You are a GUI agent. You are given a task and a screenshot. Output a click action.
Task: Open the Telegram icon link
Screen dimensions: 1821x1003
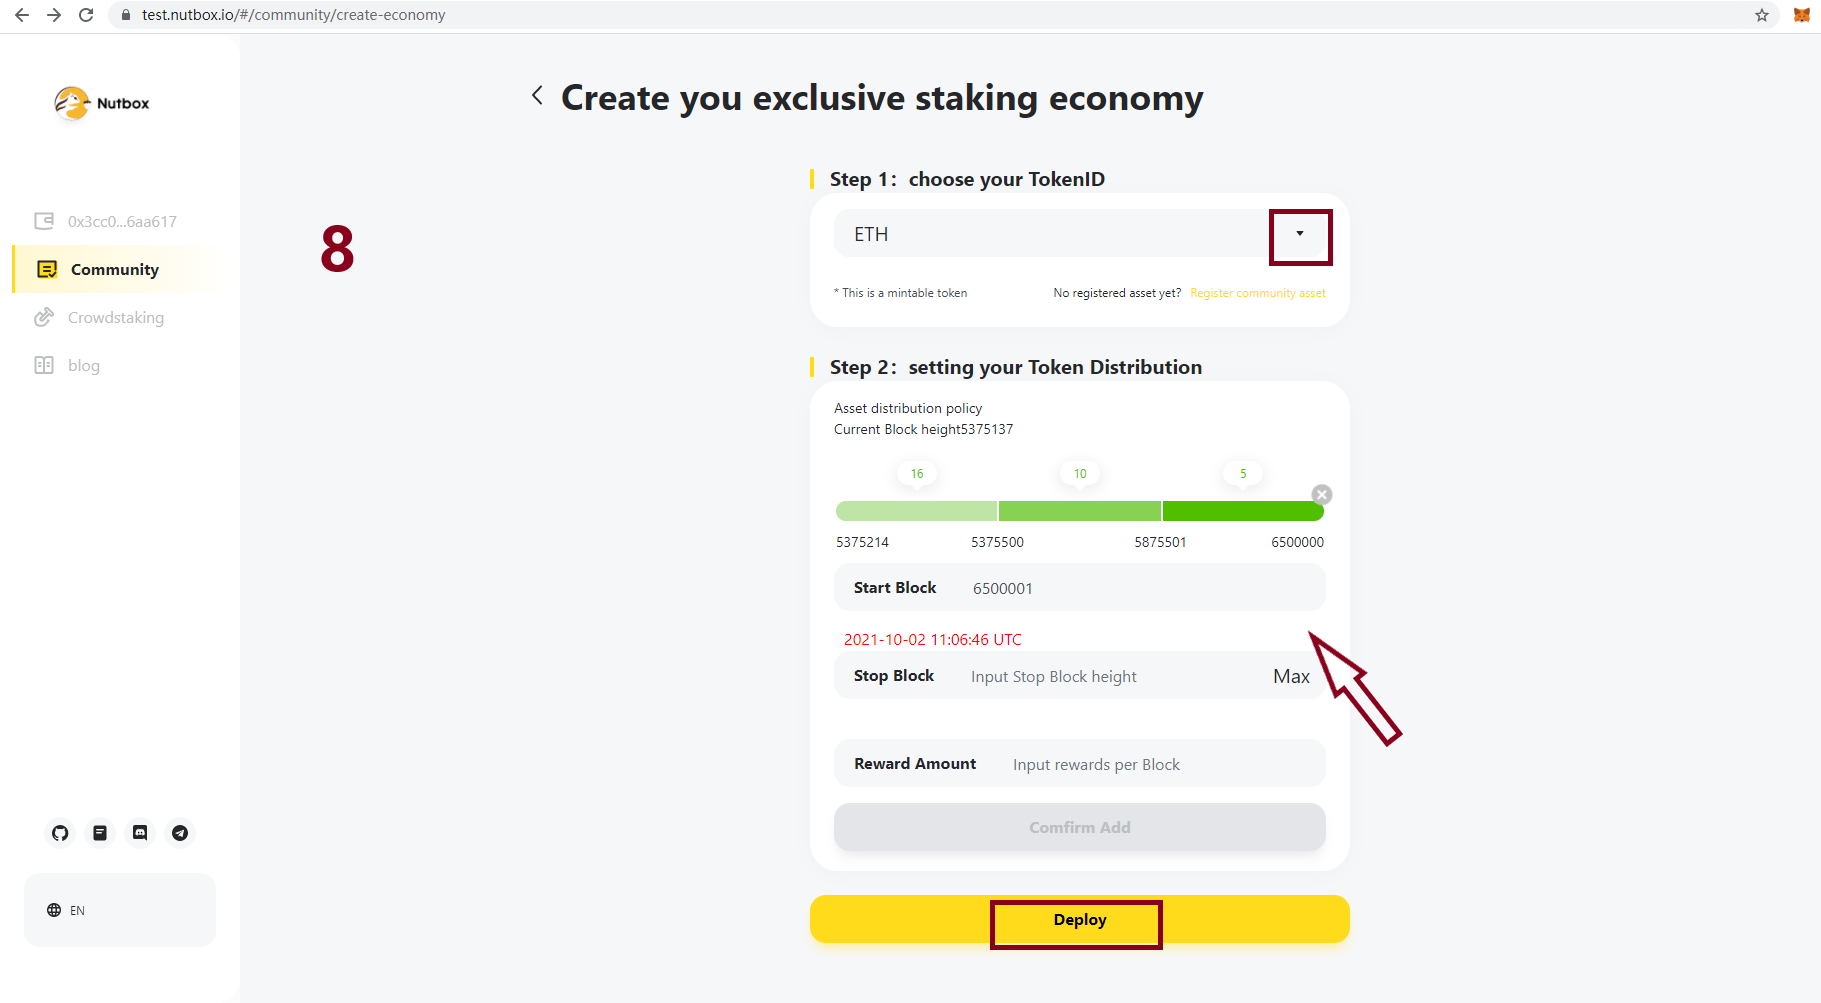pos(180,833)
